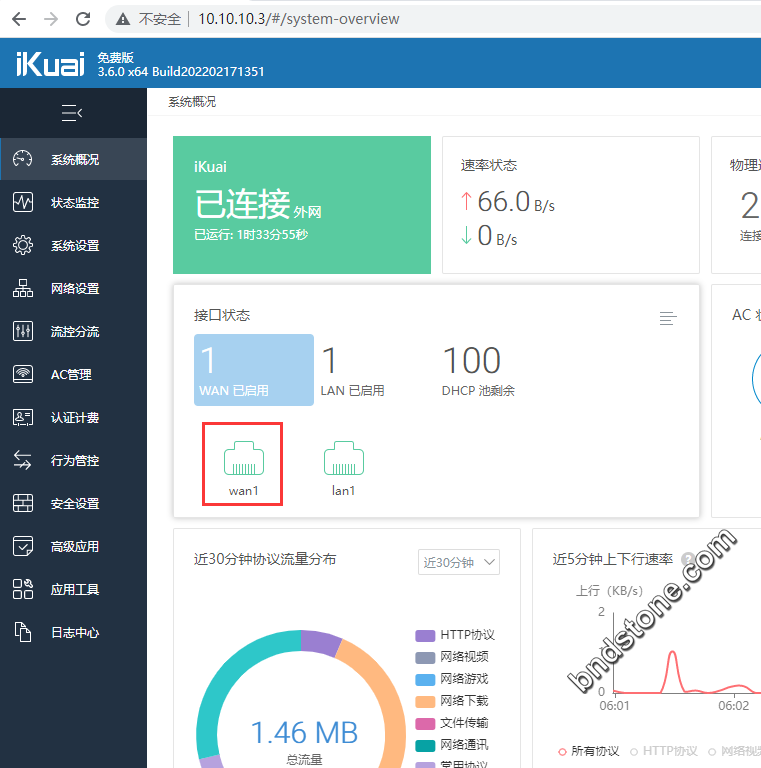Click the browser back arrow
761x768 pixels.
19,19
